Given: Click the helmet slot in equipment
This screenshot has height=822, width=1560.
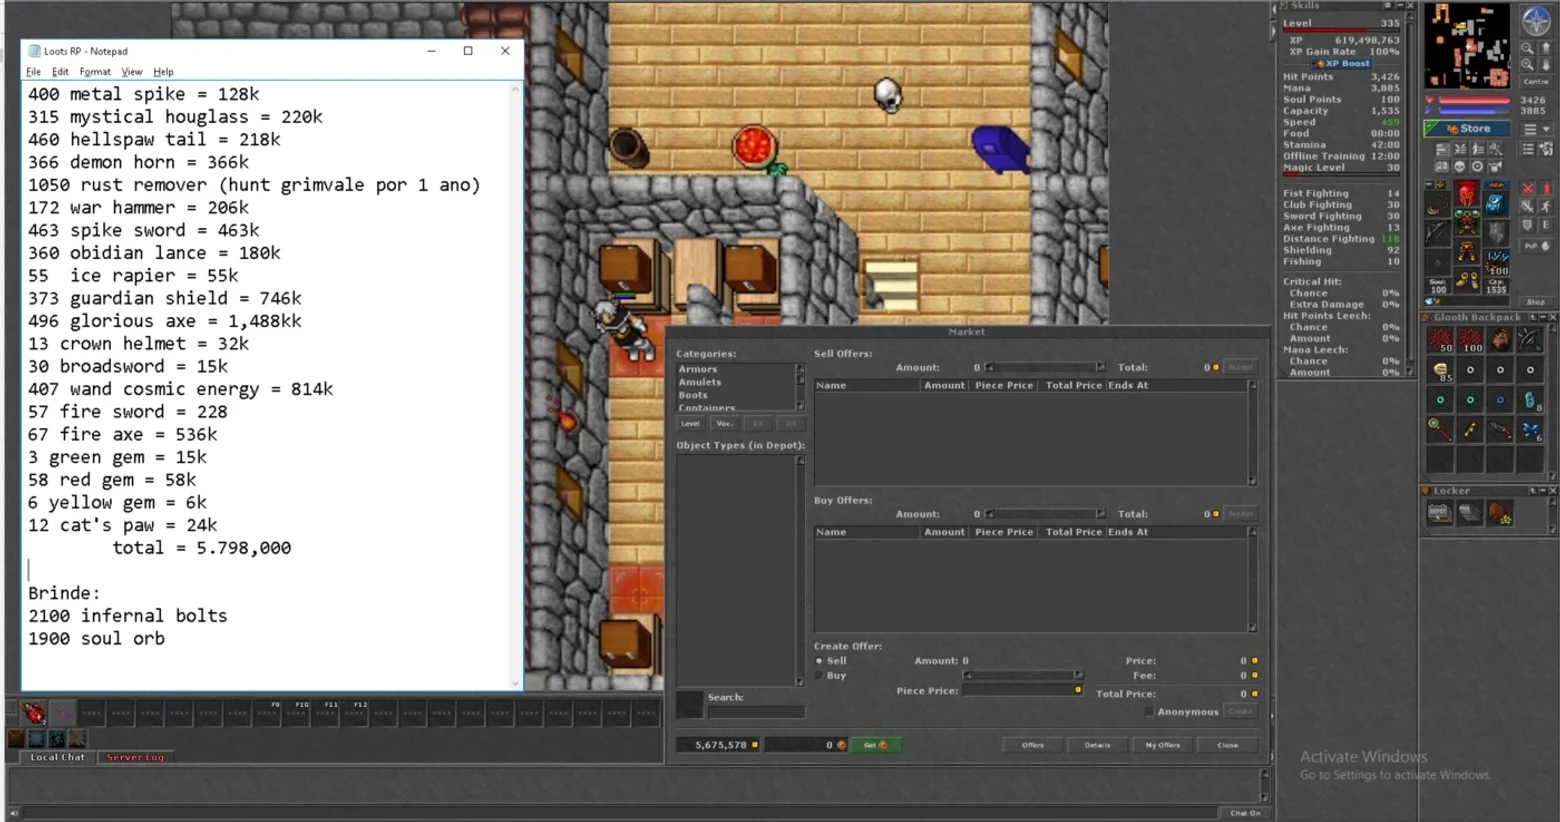Looking at the screenshot, I should pos(1466,193).
